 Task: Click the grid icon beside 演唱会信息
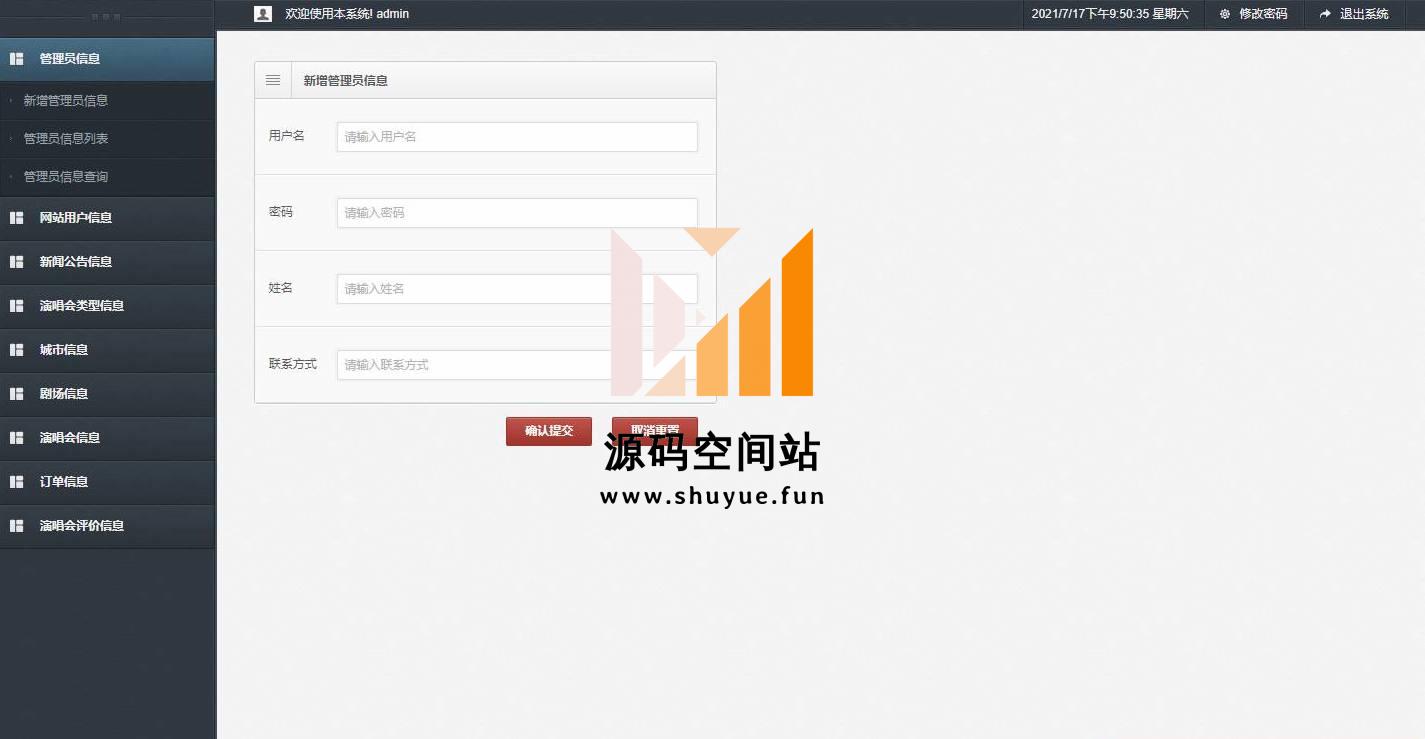coord(16,438)
